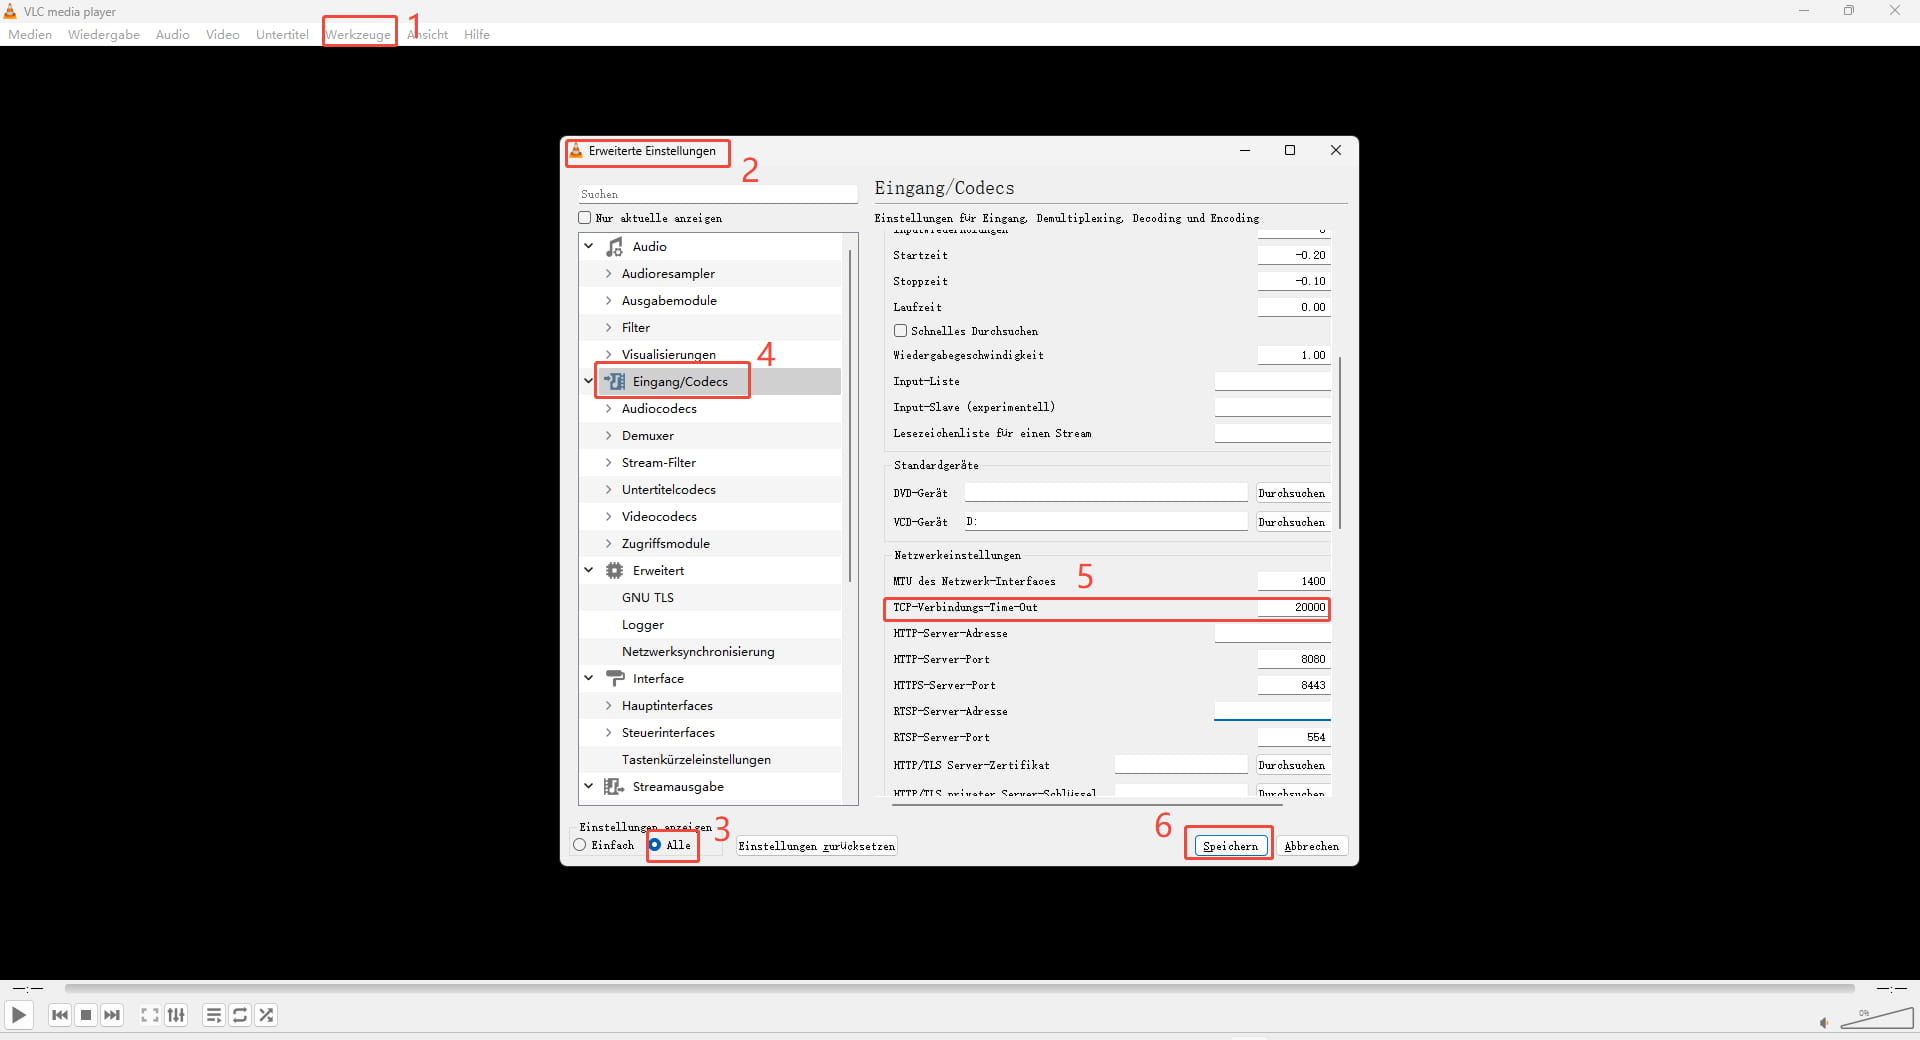Open the Medien menu
Image resolution: width=1920 pixels, height=1040 pixels.
pyautogui.click(x=30, y=34)
